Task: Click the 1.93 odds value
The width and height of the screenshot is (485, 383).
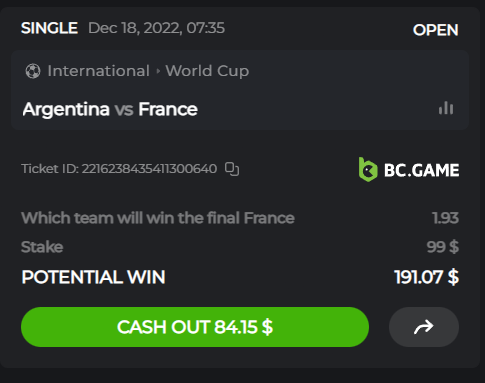Action: [445, 218]
